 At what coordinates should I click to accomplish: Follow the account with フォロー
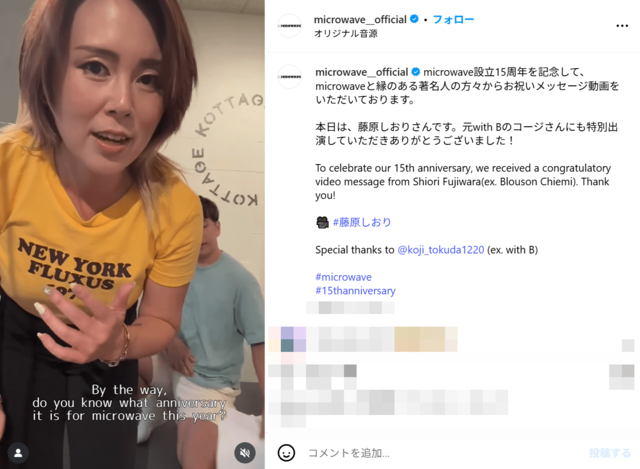(x=453, y=19)
